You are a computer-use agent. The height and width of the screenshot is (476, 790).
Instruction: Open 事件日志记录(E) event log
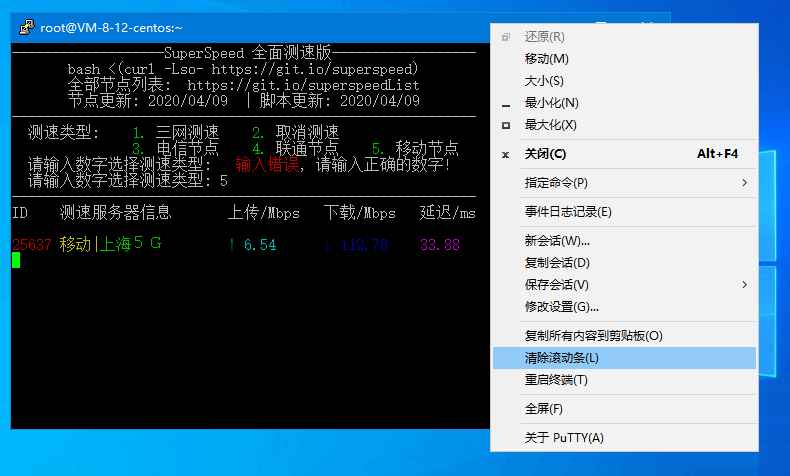567,212
